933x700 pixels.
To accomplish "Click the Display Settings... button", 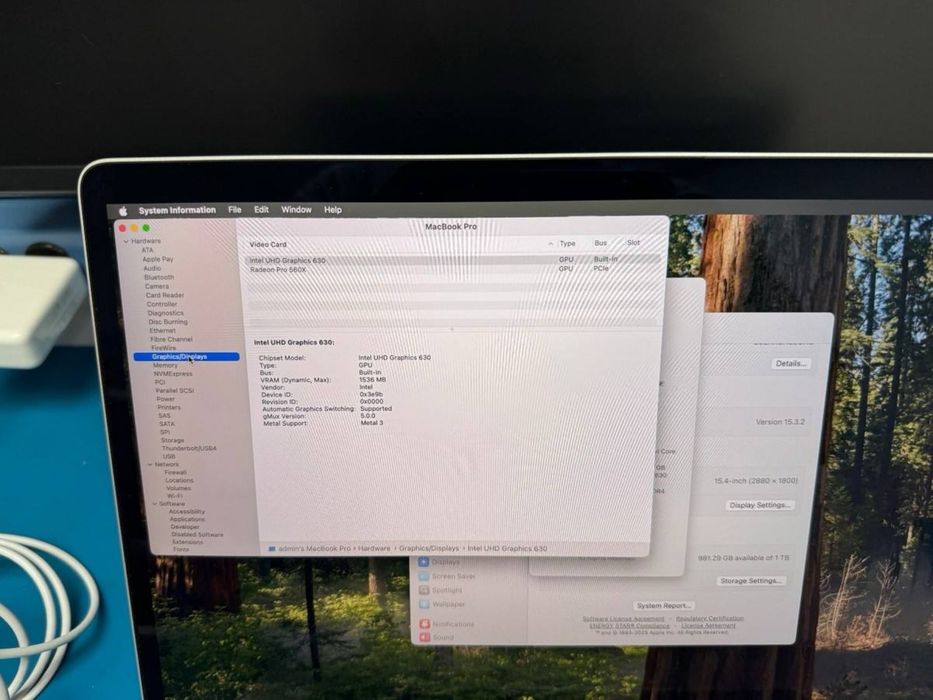I will pos(760,505).
